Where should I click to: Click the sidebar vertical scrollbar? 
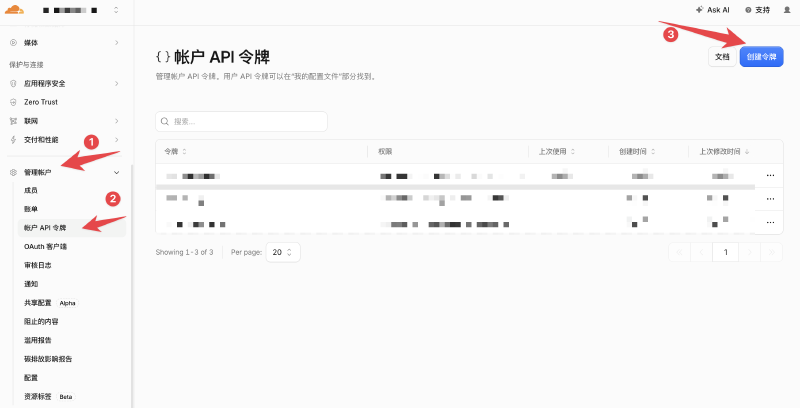click(132, 286)
